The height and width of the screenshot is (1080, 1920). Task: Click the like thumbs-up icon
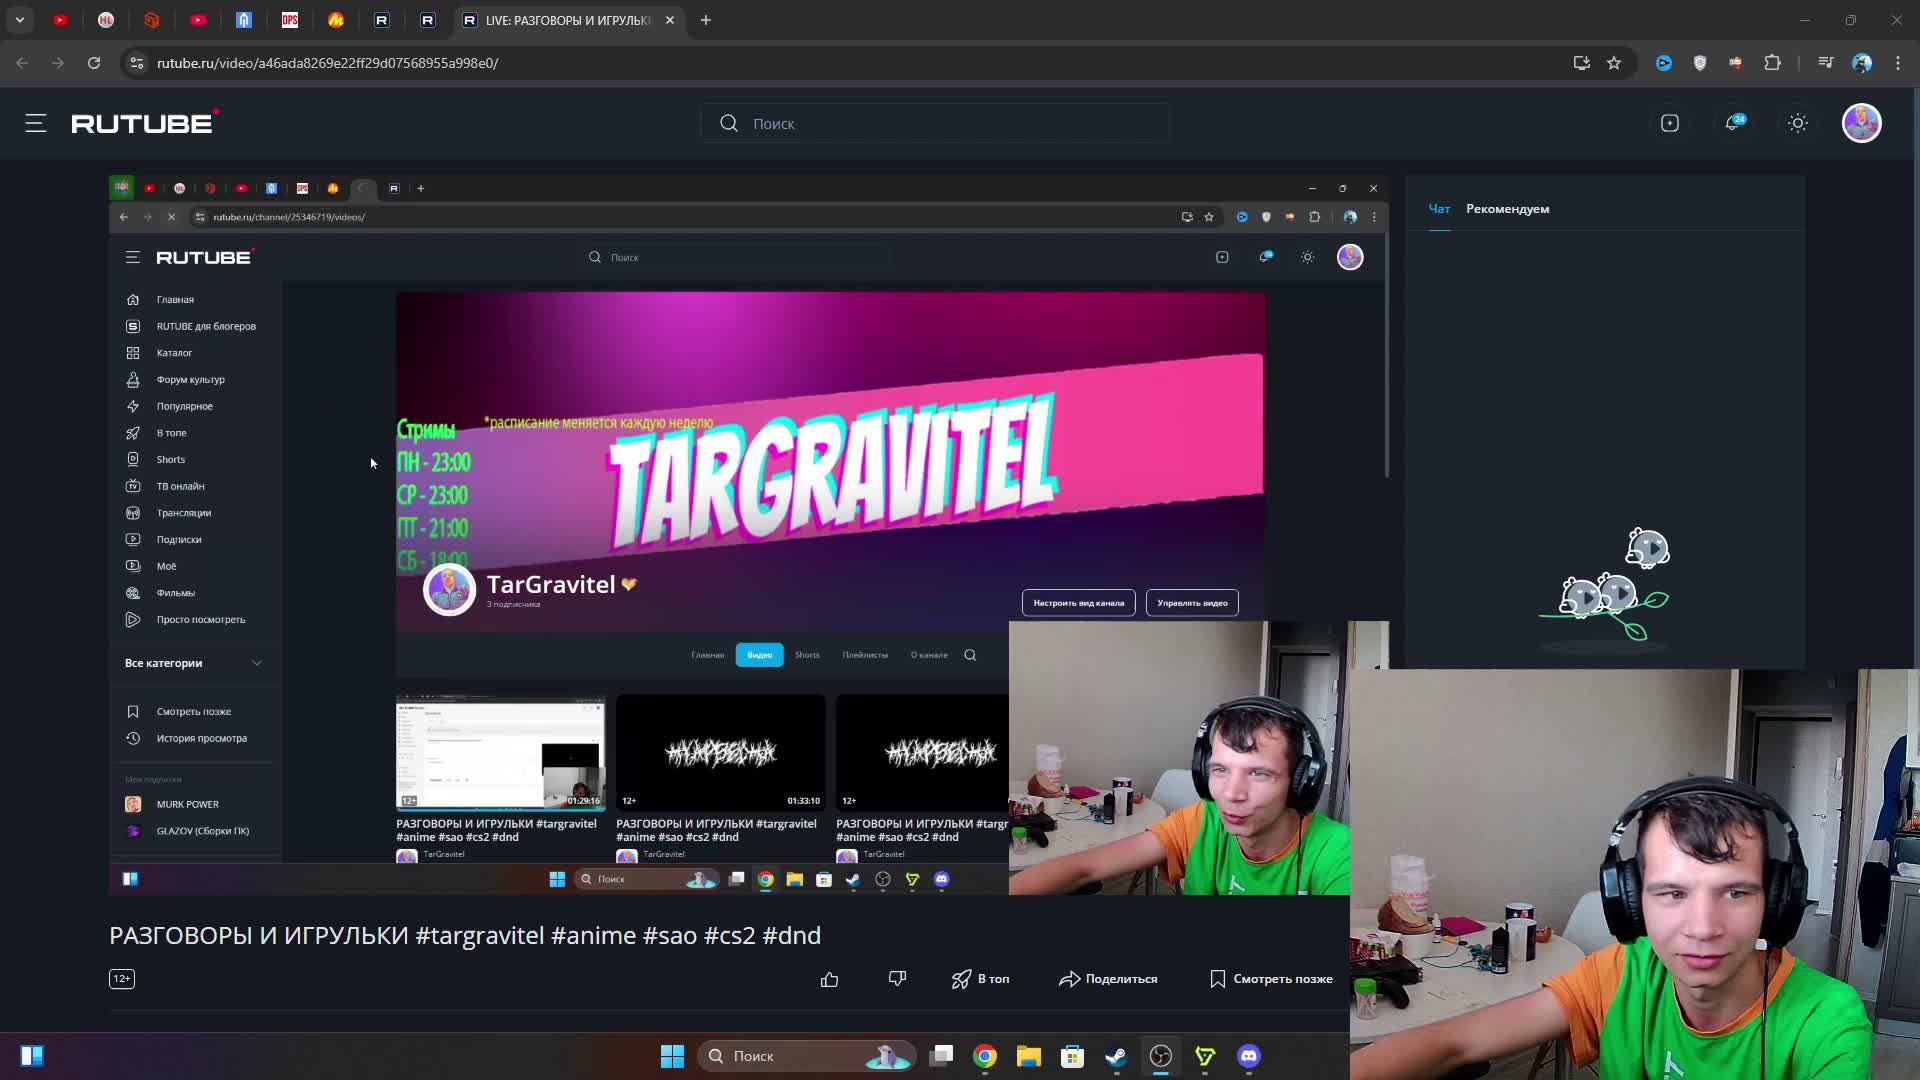click(x=830, y=979)
